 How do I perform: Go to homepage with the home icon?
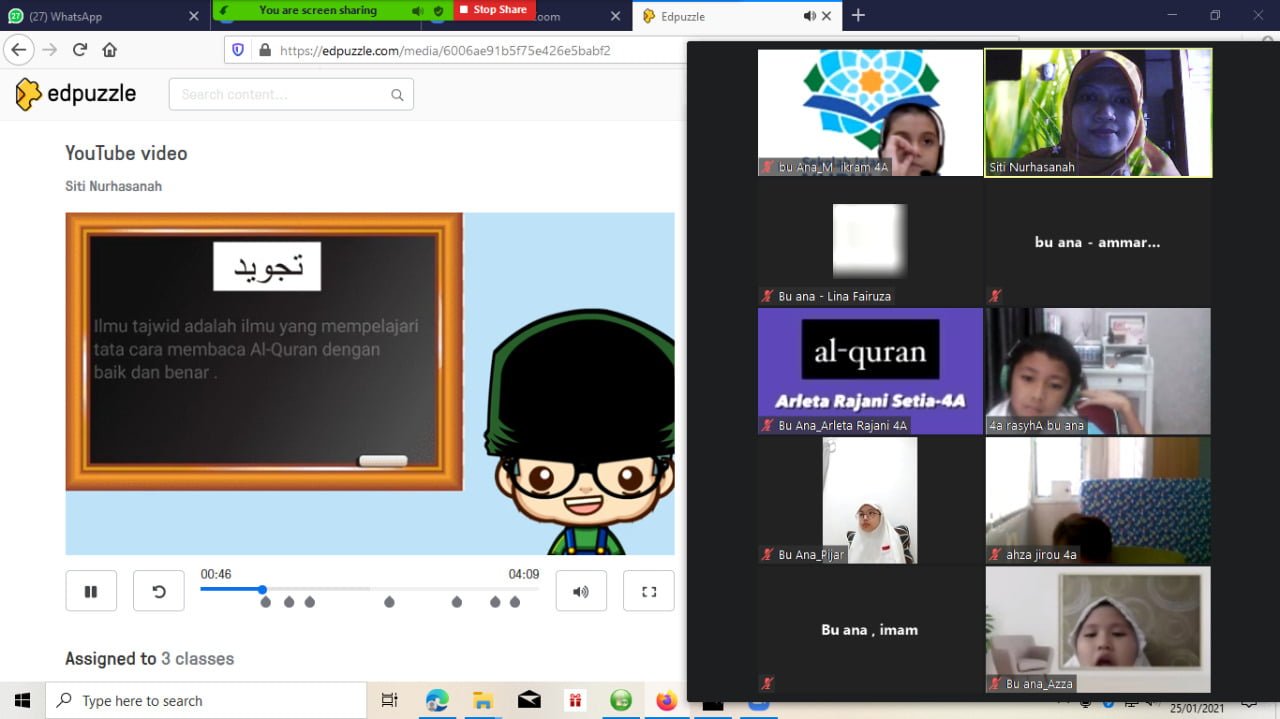(x=110, y=48)
